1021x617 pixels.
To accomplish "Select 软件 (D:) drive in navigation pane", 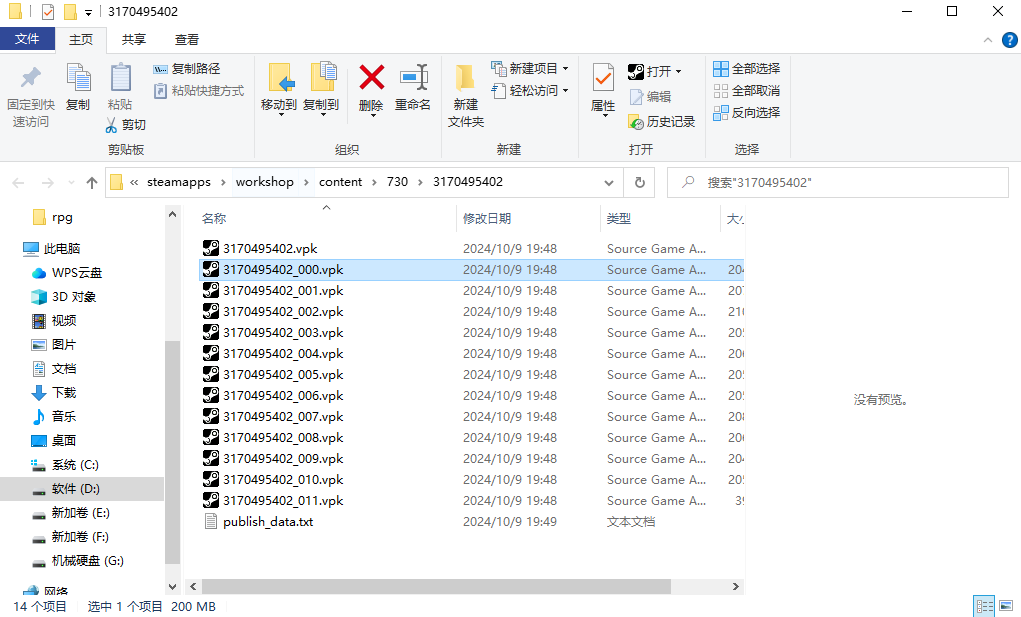I will point(75,489).
